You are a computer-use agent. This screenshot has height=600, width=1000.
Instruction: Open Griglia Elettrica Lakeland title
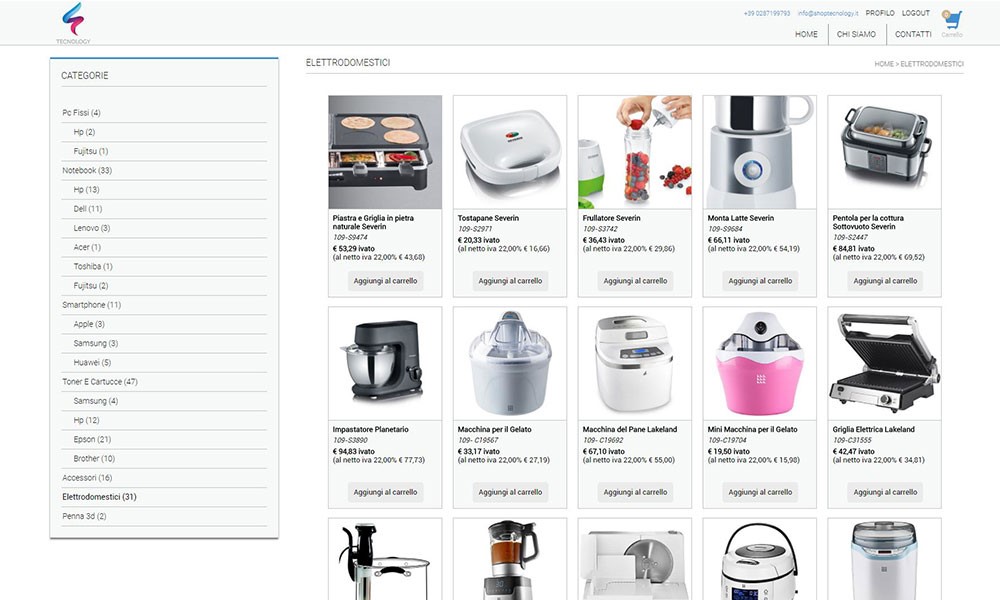[x=874, y=430]
